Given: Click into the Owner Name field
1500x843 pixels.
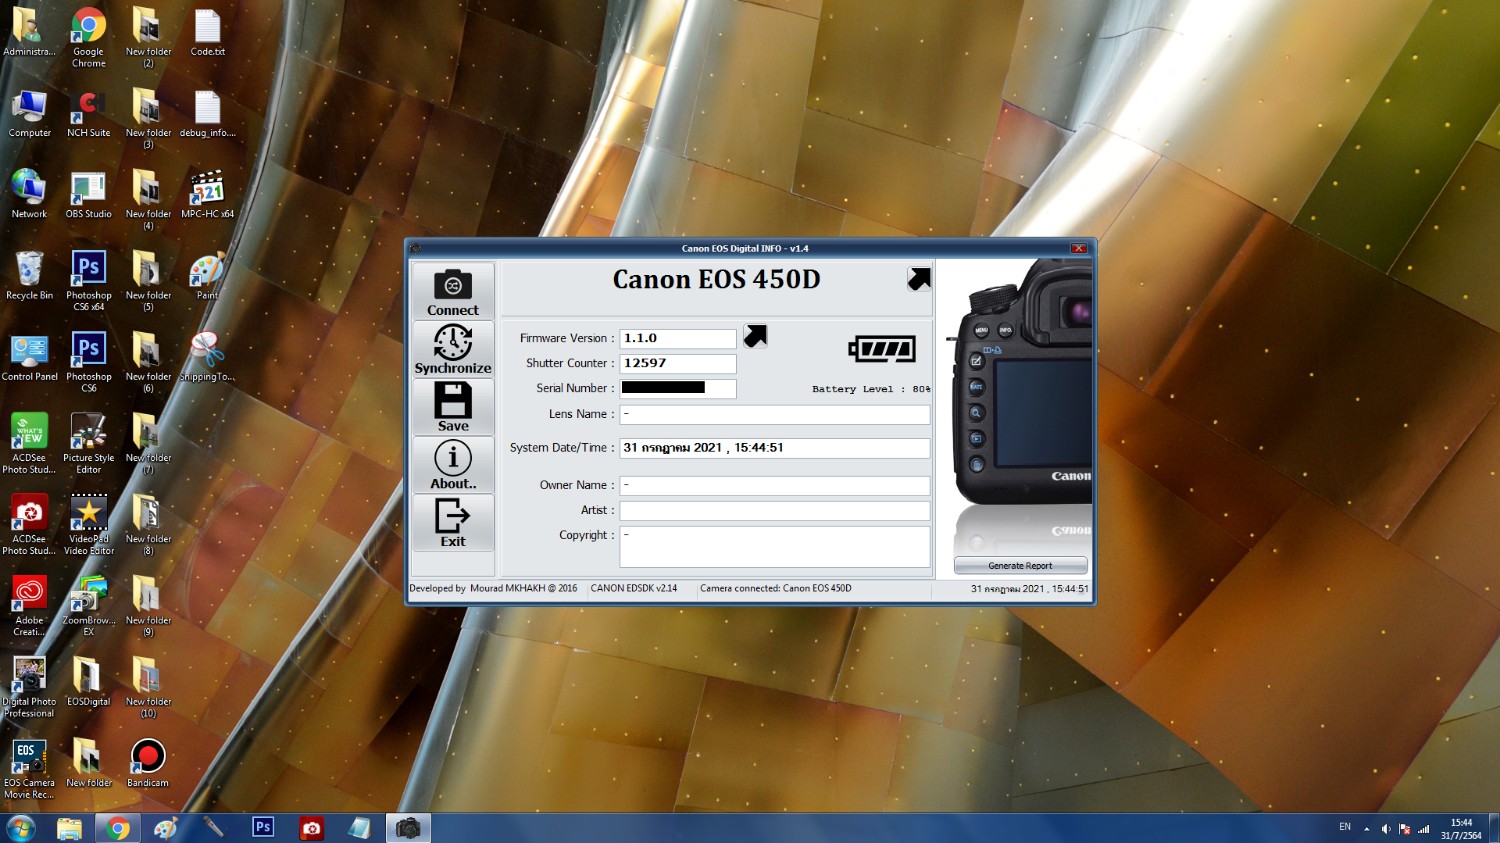Looking at the screenshot, I should click(x=775, y=485).
